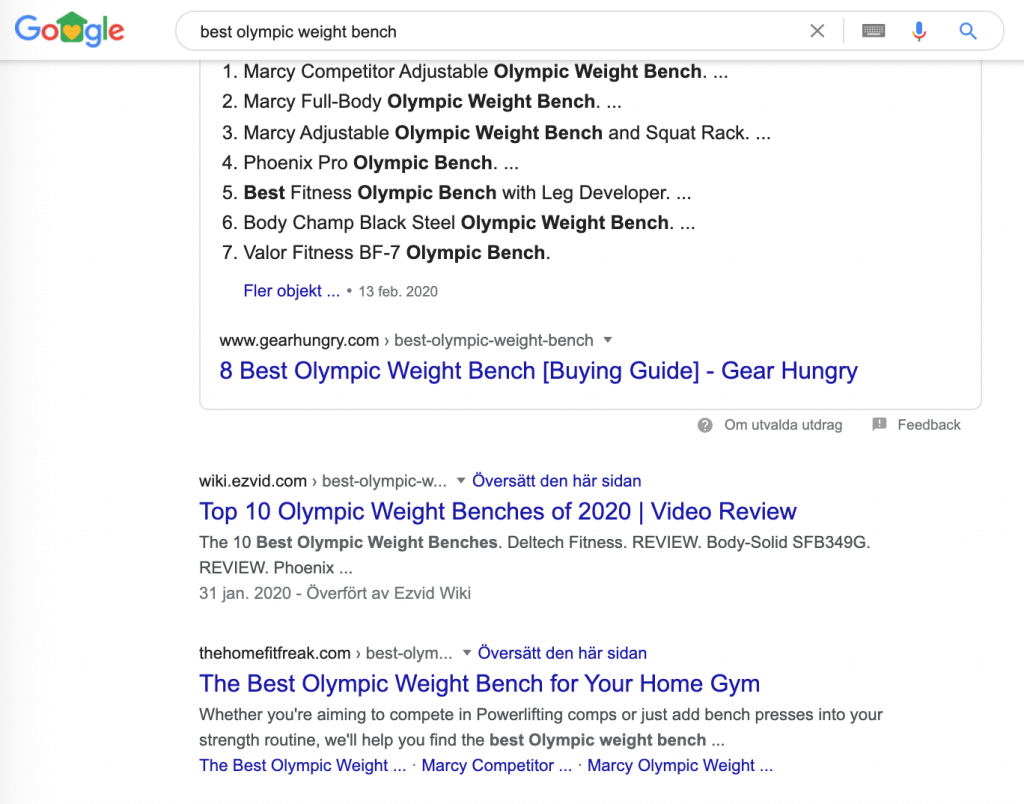Expand the gearhungry.com result dropdown arrow

[607, 340]
